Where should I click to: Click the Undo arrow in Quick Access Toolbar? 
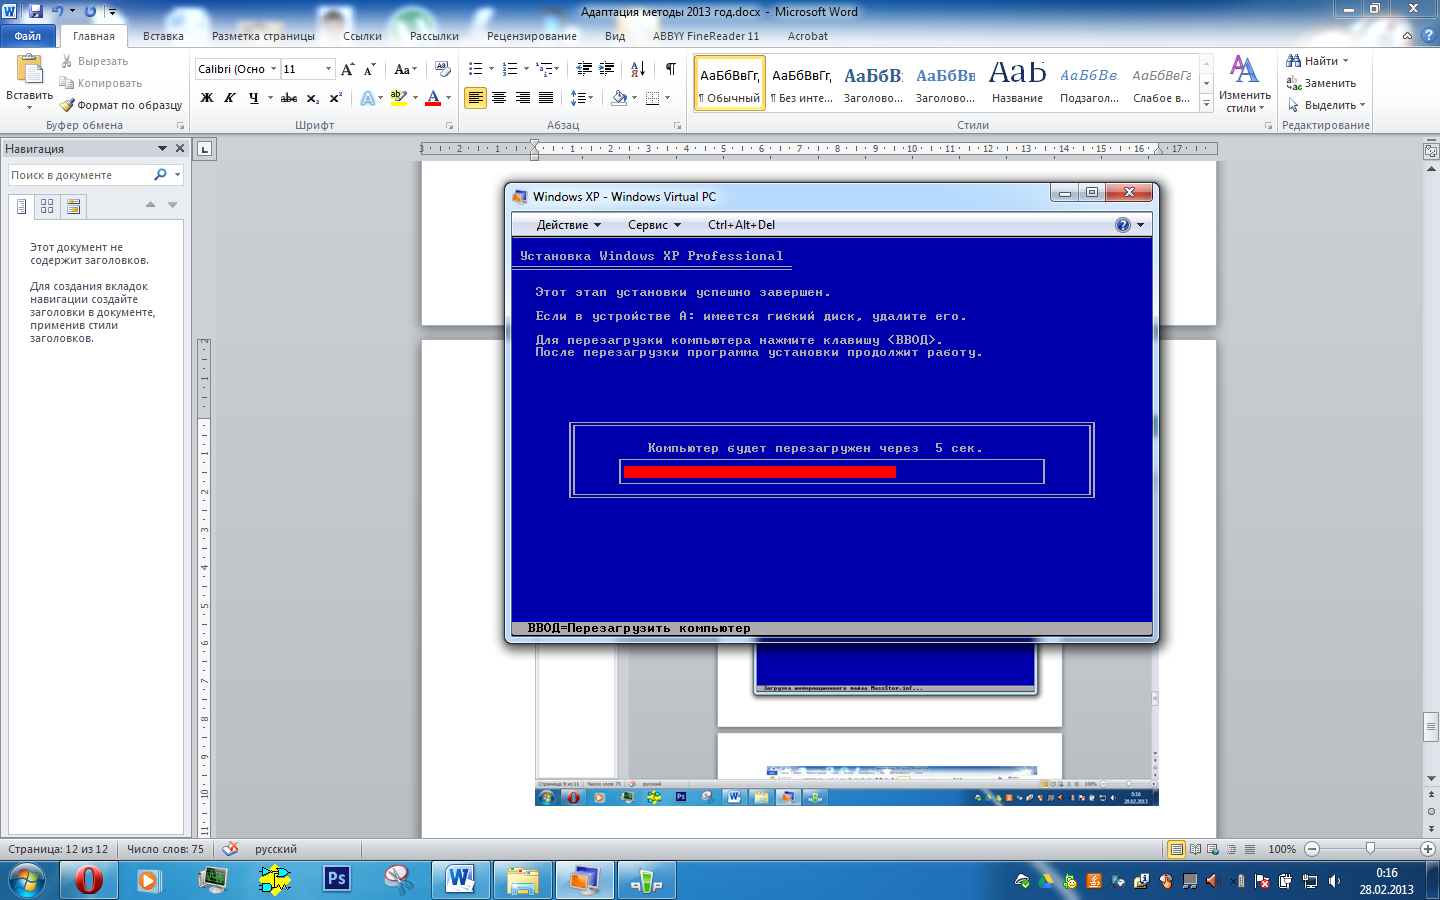58,11
